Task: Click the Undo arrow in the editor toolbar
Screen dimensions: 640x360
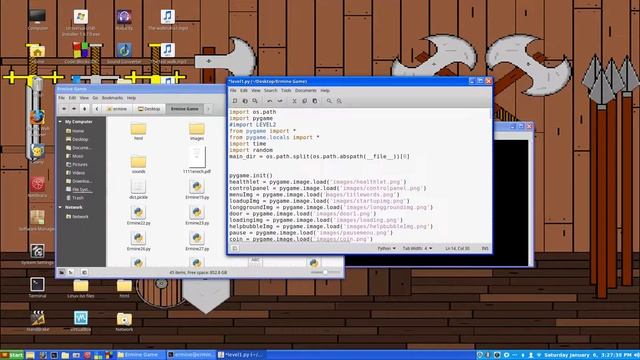Action: pos(270,101)
